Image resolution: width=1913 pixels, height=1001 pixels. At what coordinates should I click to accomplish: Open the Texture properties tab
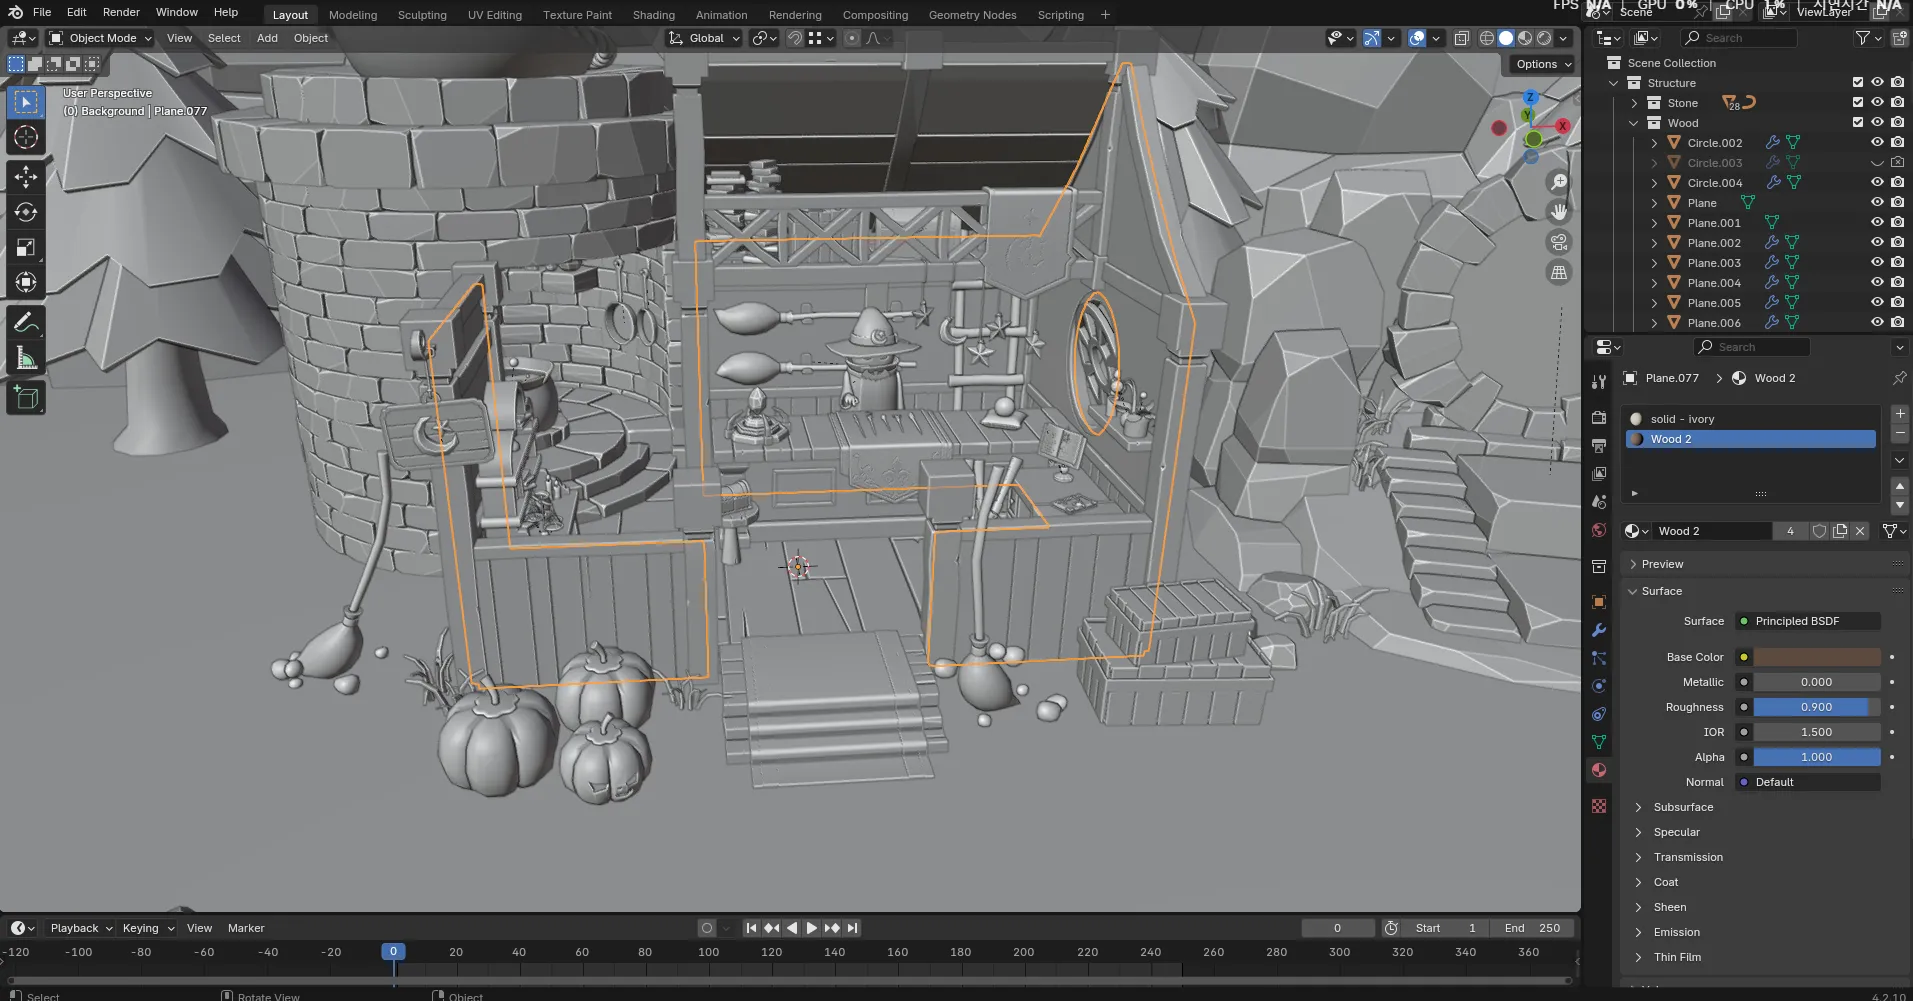[1599, 806]
